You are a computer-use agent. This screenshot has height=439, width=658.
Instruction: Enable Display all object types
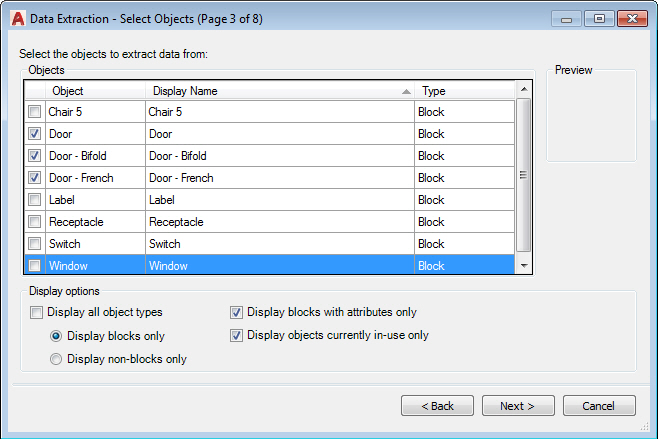36,312
